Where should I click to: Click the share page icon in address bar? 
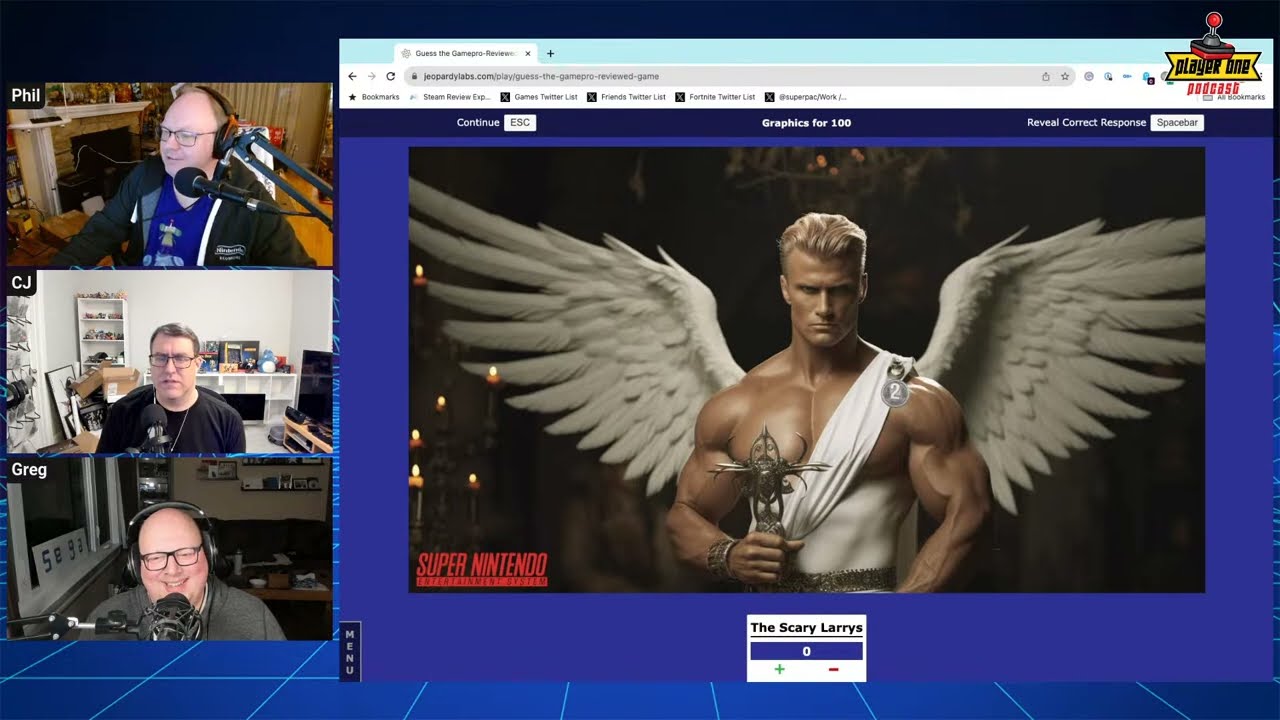[x=1046, y=76]
